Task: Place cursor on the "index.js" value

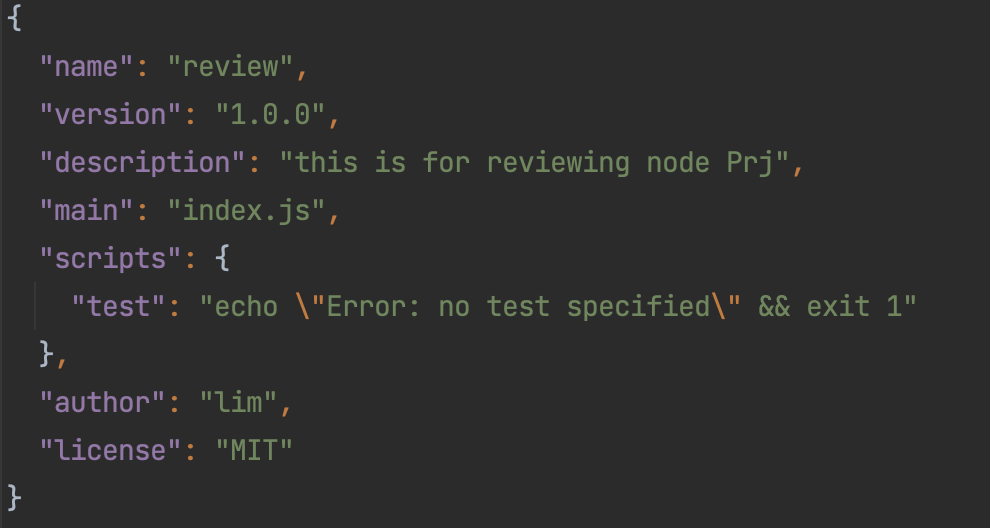Action: 246,211
